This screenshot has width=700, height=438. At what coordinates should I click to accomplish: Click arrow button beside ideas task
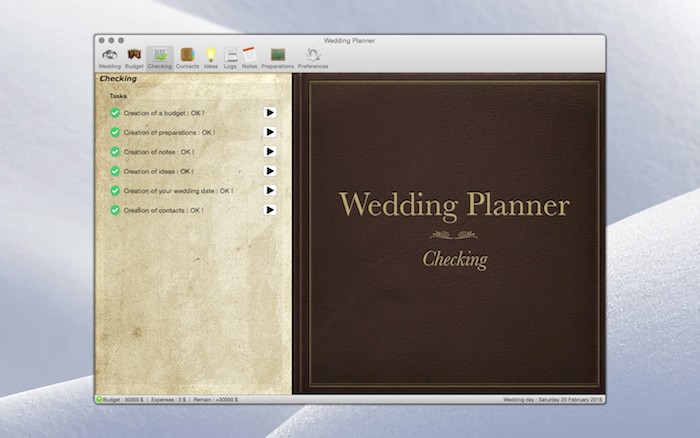270,171
